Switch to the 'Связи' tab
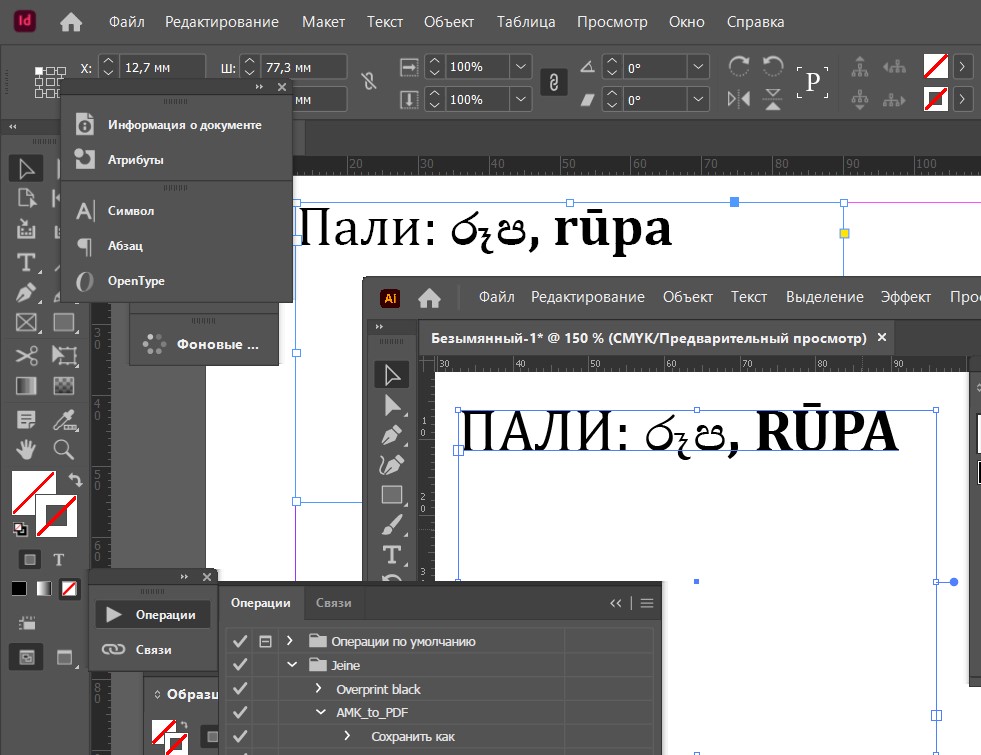981x755 pixels. (x=333, y=603)
